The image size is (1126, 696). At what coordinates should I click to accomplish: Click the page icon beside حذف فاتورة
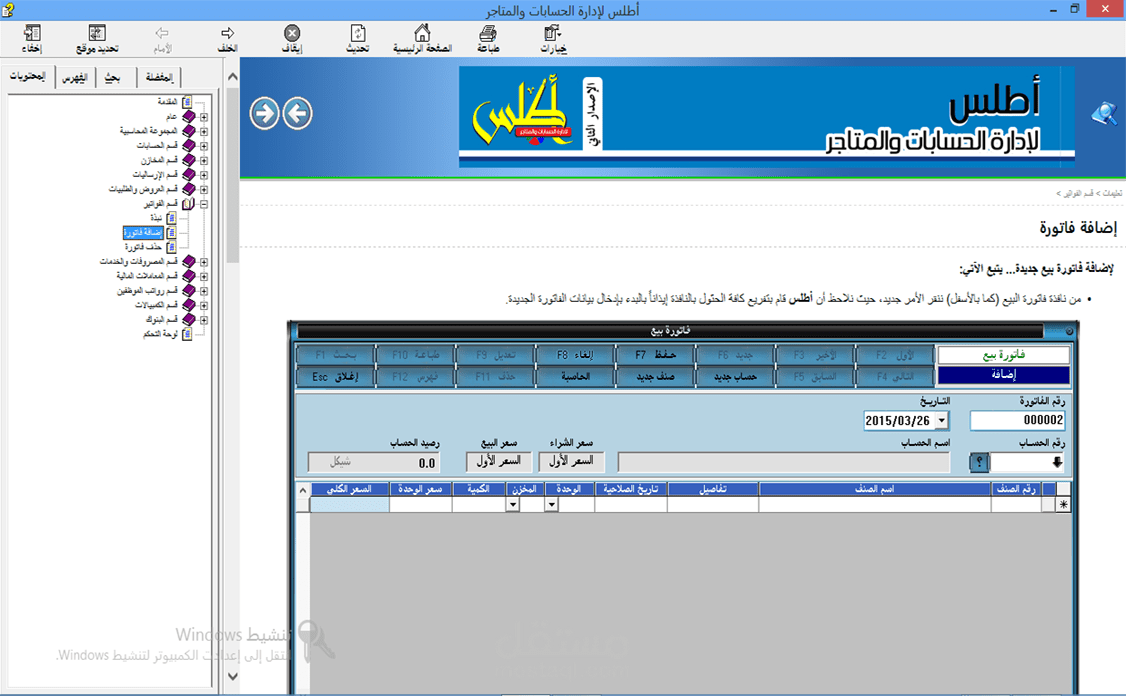(x=172, y=247)
